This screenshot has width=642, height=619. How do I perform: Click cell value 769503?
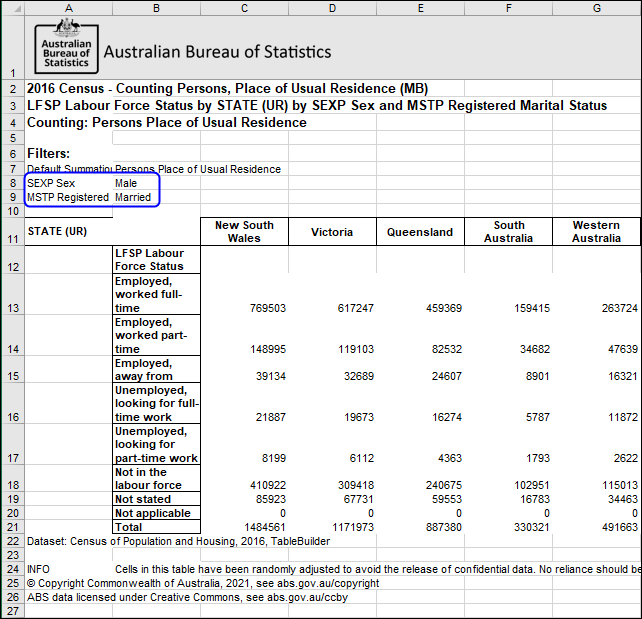coord(268,308)
